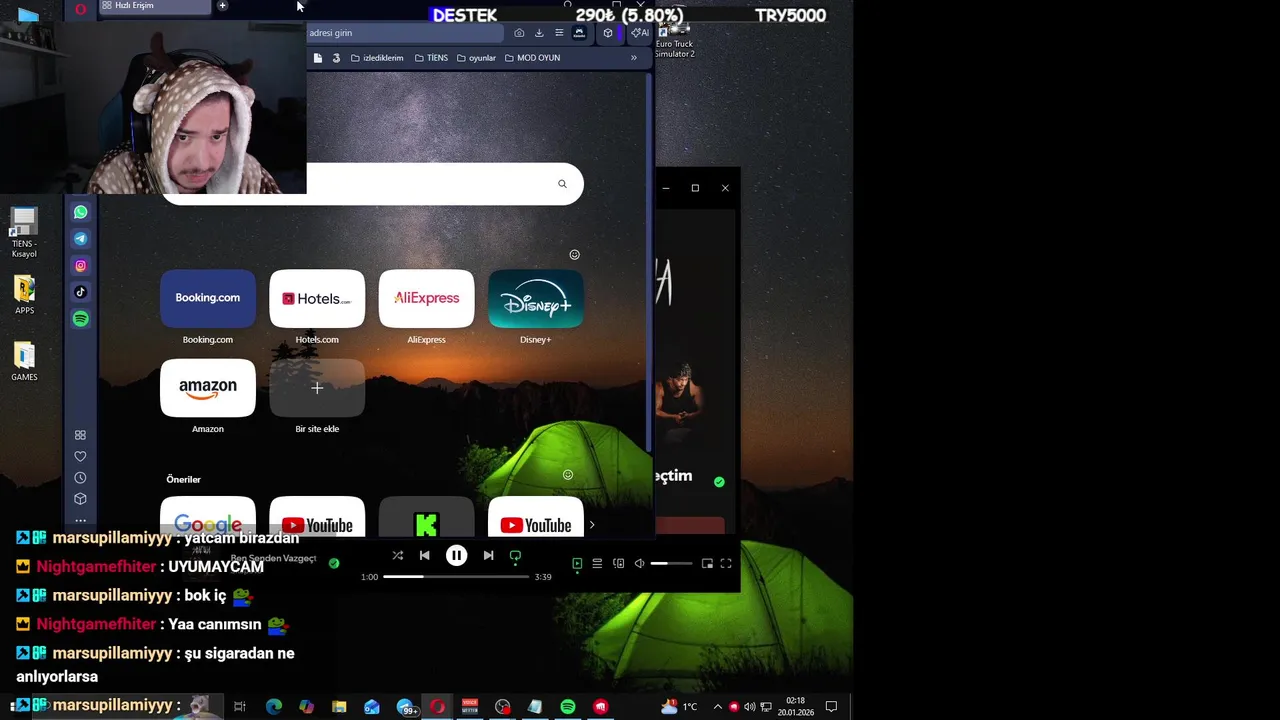Seek in the Spotify progress bar
This screenshot has height=720, width=1280.
[456, 577]
